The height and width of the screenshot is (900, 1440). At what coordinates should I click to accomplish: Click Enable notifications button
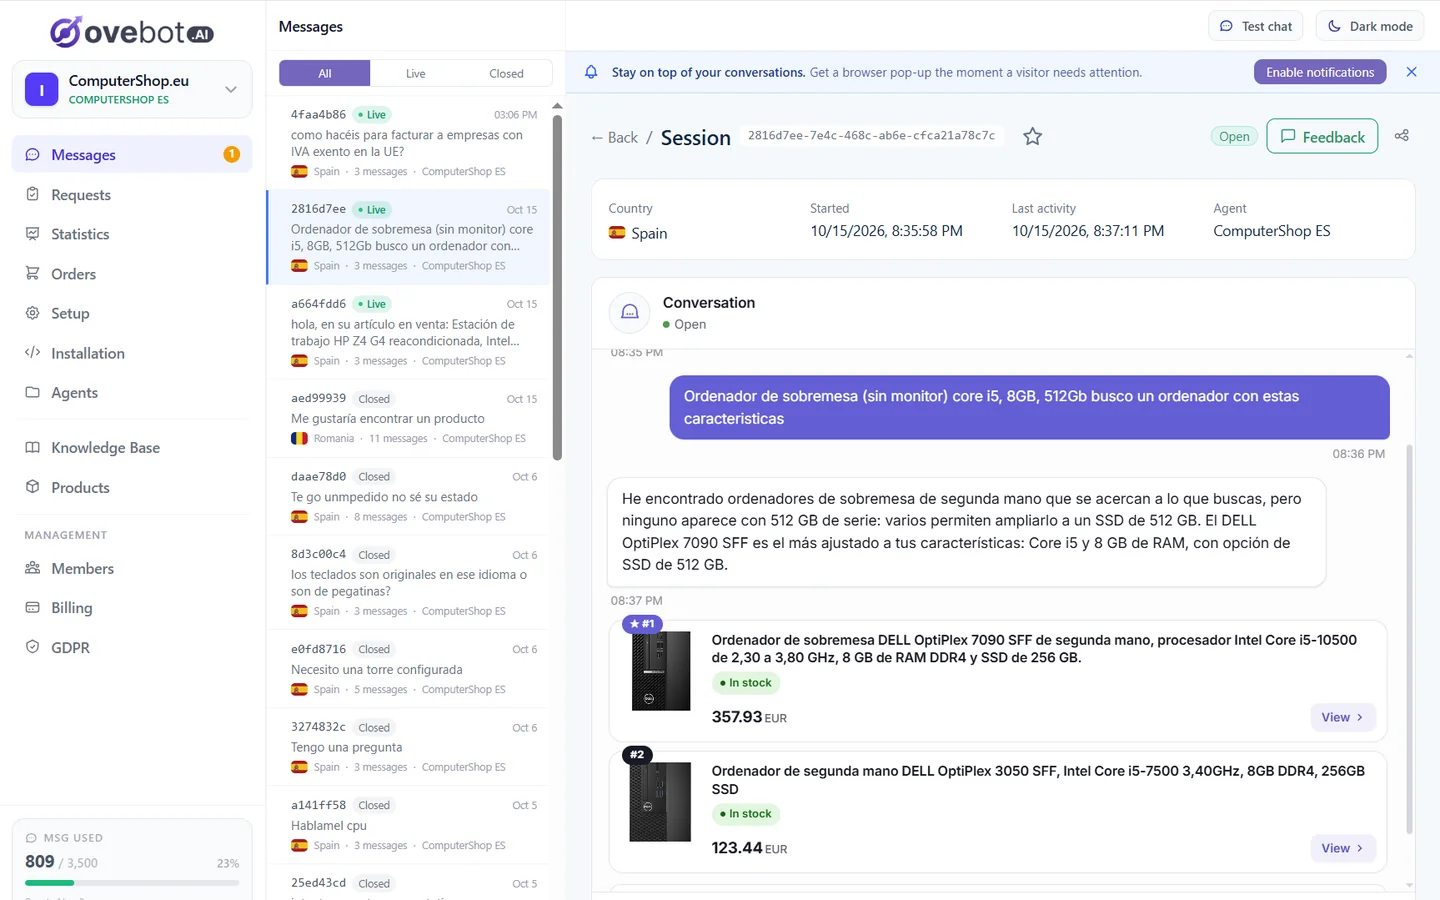(1320, 72)
